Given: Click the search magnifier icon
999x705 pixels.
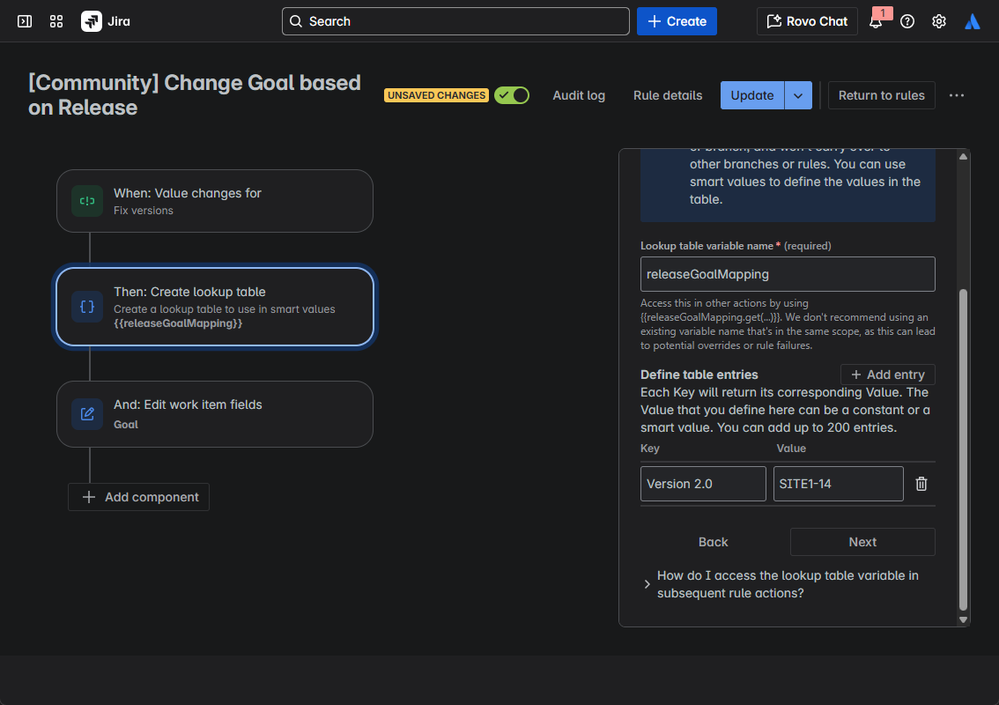Looking at the screenshot, I should [296, 21].
